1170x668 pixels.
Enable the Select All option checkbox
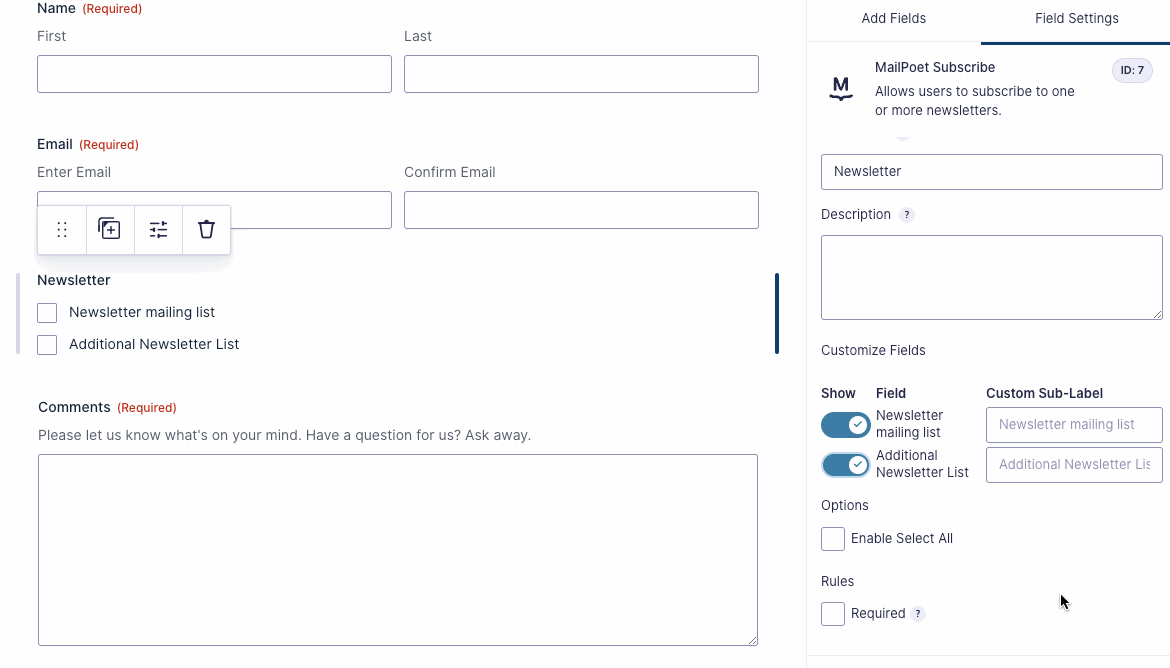833,539
